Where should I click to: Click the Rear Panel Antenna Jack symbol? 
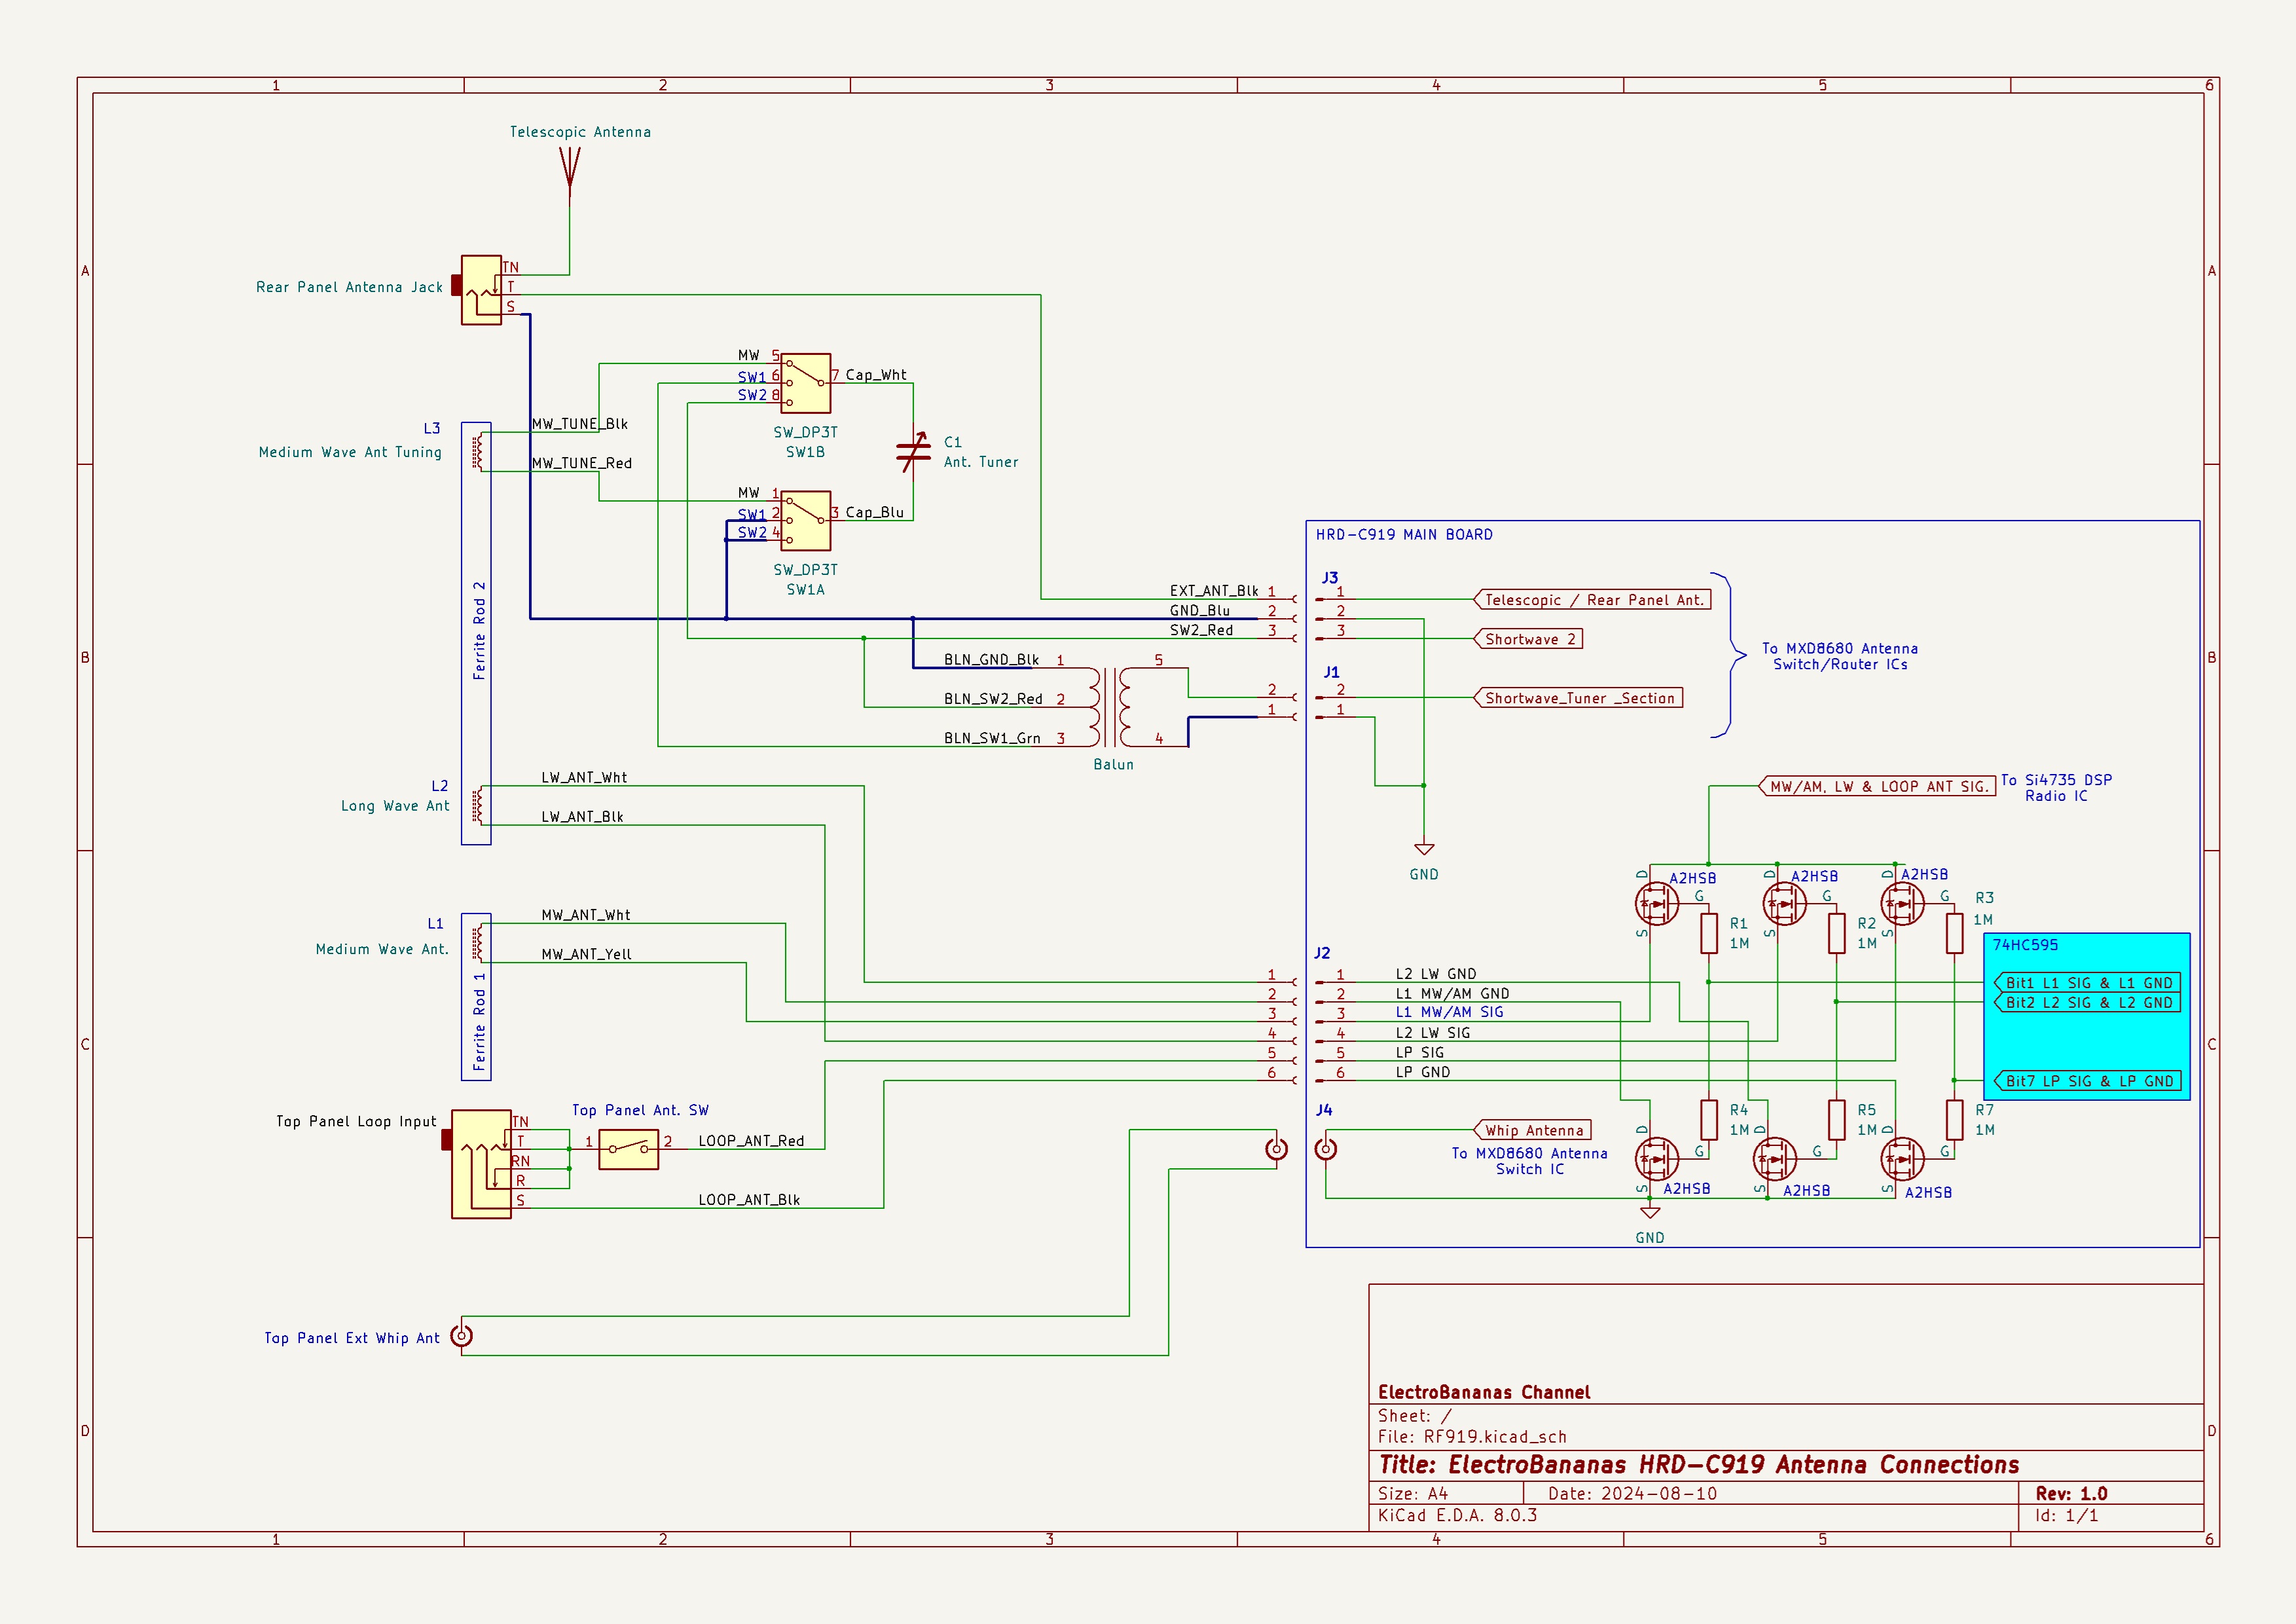click(481, 290)
